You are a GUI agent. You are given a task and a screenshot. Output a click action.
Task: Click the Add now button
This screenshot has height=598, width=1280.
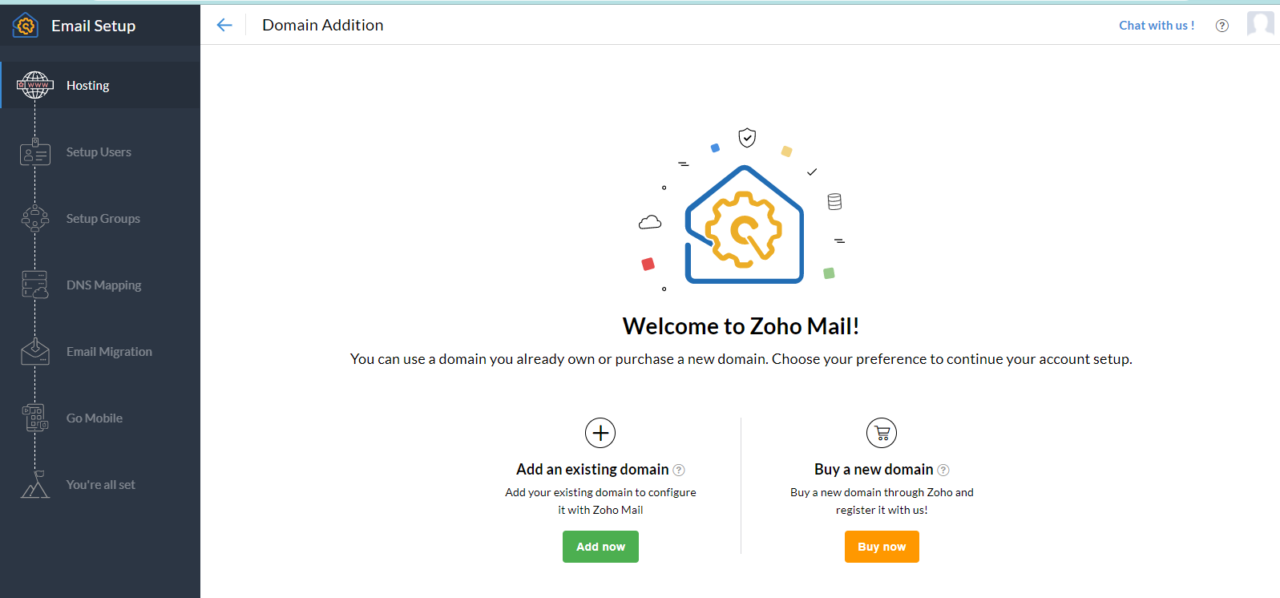click(600, 546)
